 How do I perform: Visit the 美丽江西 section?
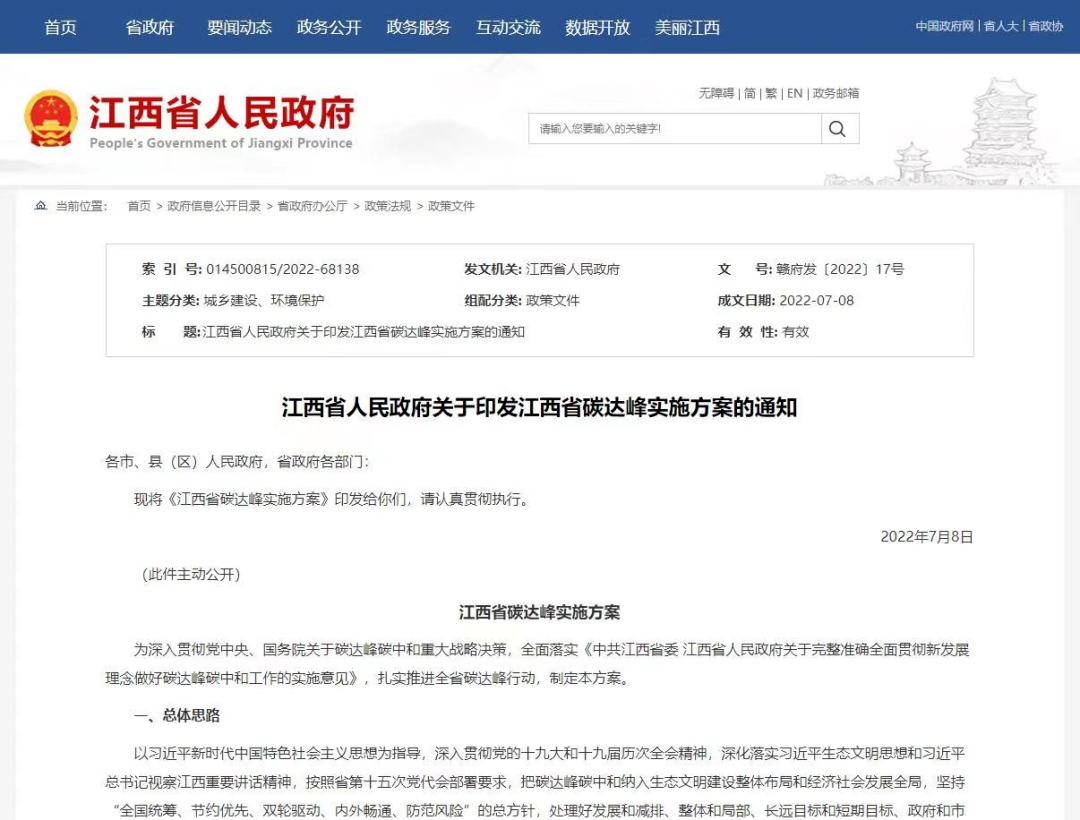pyautogui.click(x=687, y=28)
